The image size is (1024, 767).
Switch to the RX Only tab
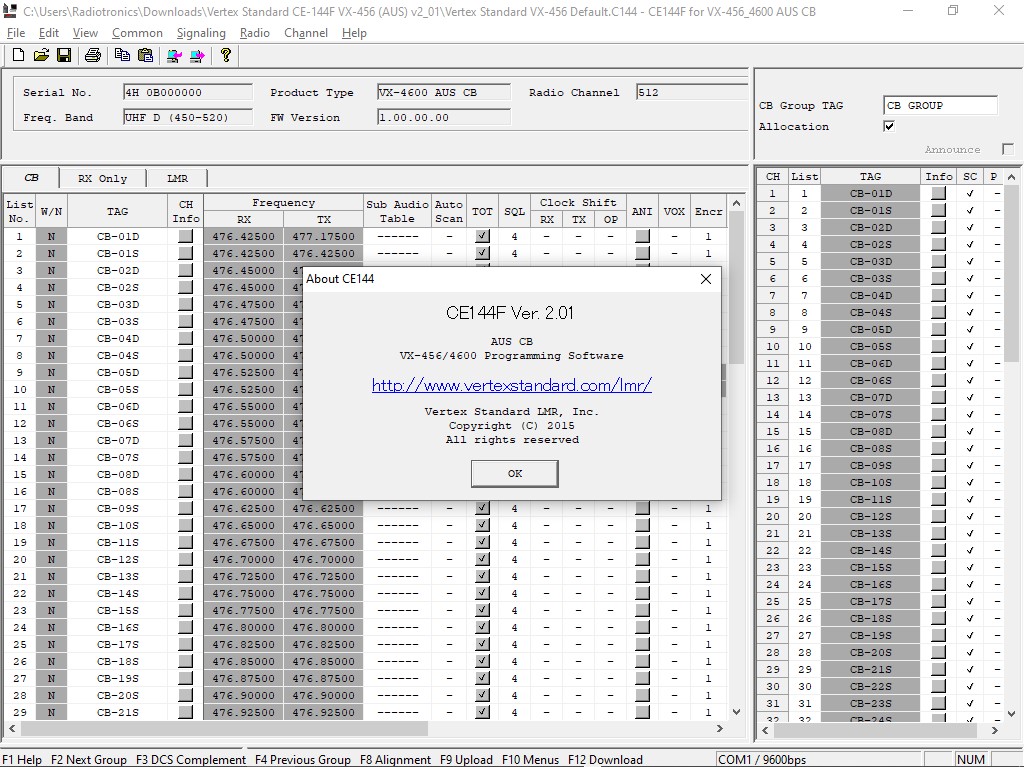coord(103,178)
